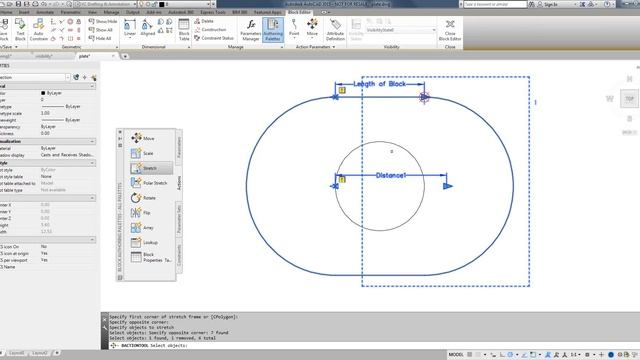
Task: Collapse the 3D Visualization properties section
Action: pos(92,141)
